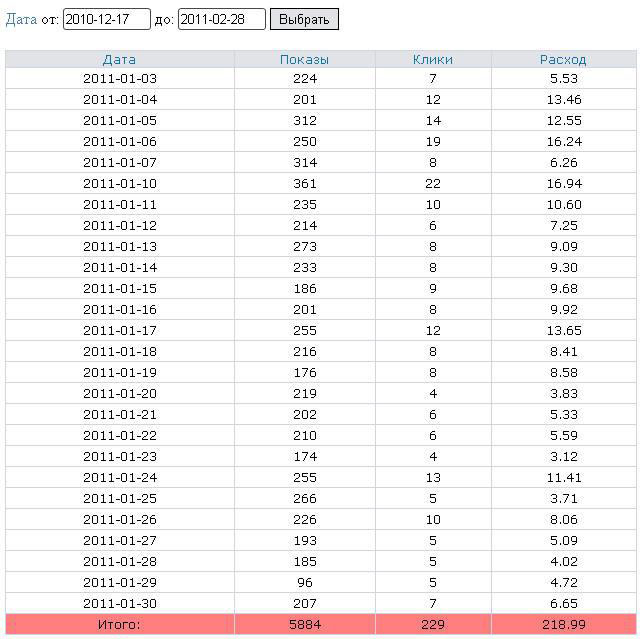Focus the end date field 2011-02-28
The image size is (643, 639).
[222, 19]
